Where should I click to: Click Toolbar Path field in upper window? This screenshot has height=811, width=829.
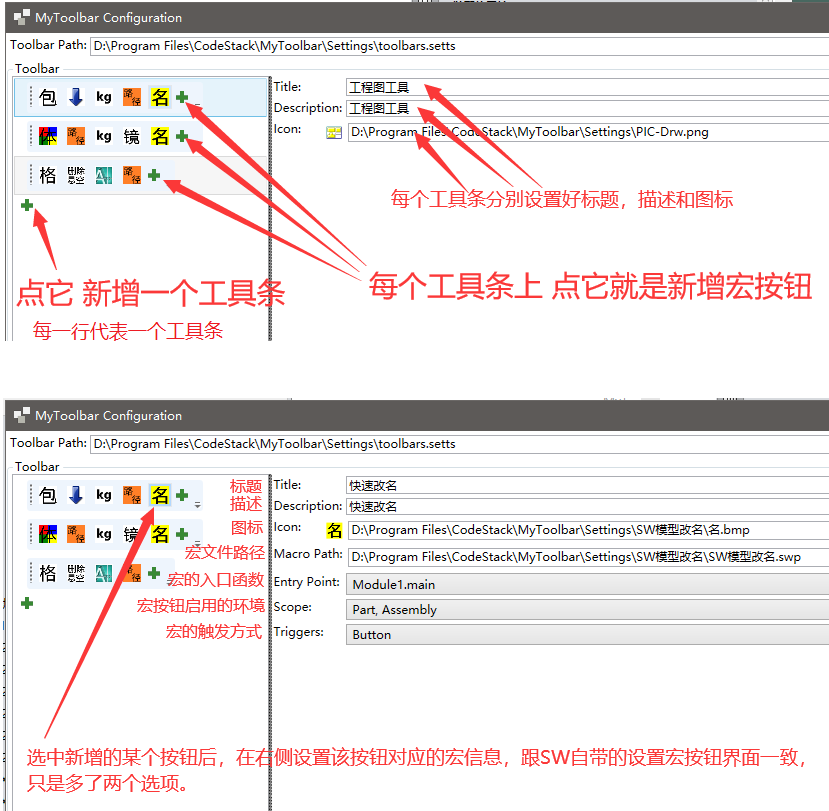(x=459, y=46)
